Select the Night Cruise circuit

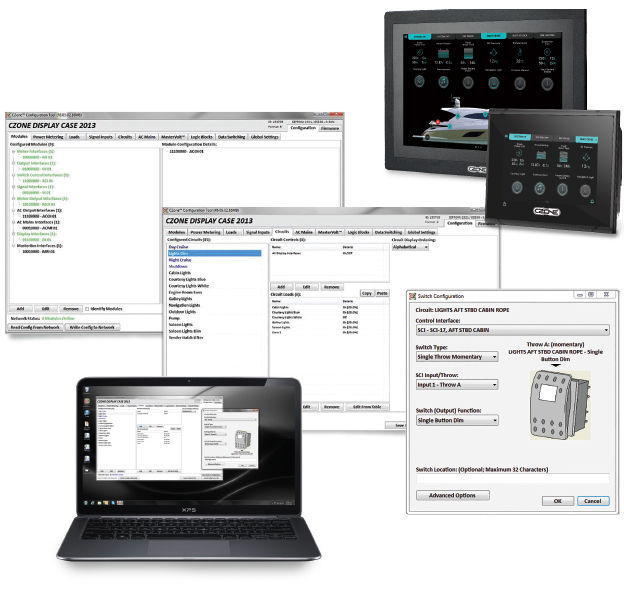180,260
